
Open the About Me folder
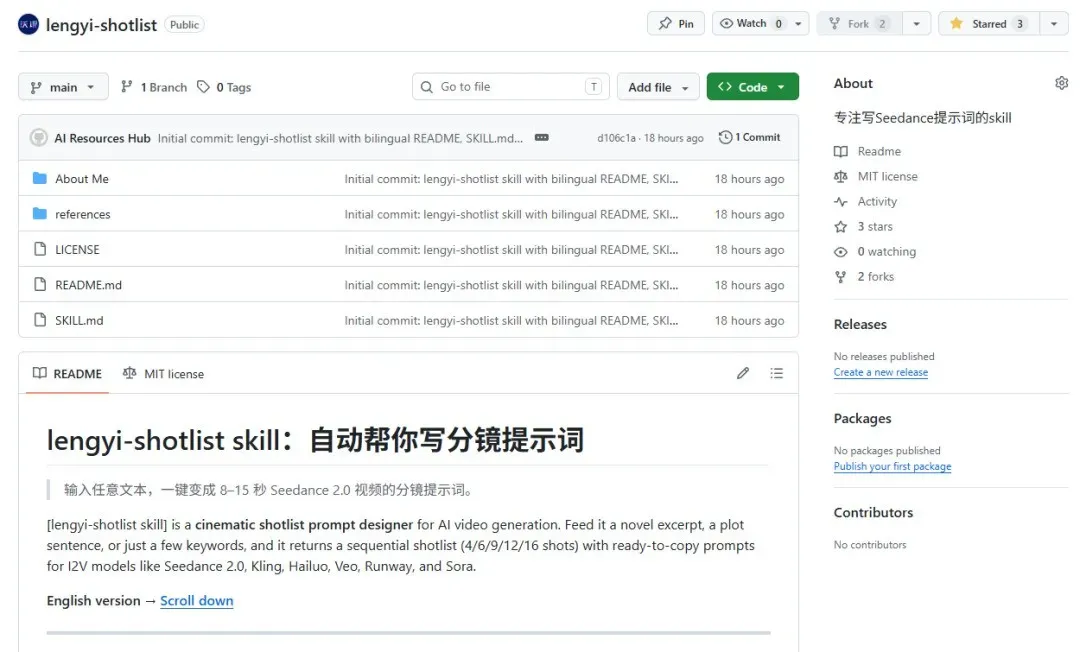point(82,179)
